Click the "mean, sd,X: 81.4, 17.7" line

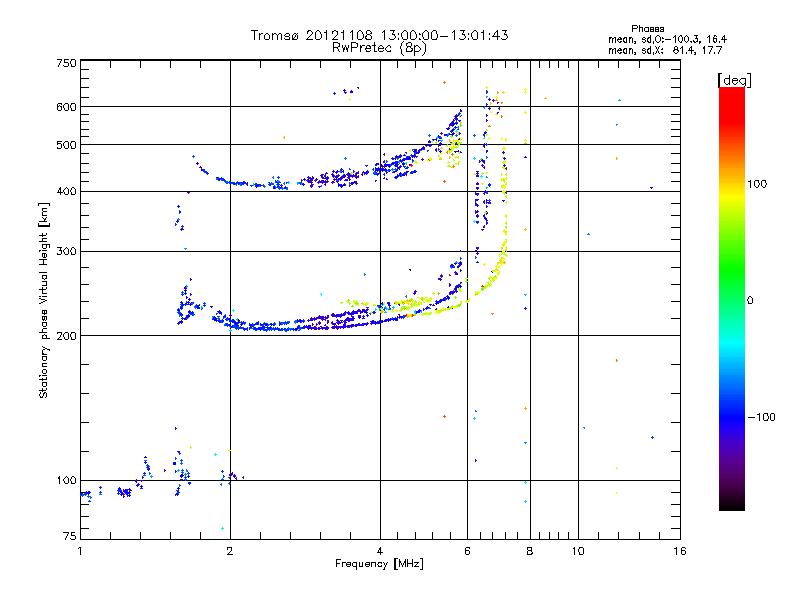click(x=665, y=50)
